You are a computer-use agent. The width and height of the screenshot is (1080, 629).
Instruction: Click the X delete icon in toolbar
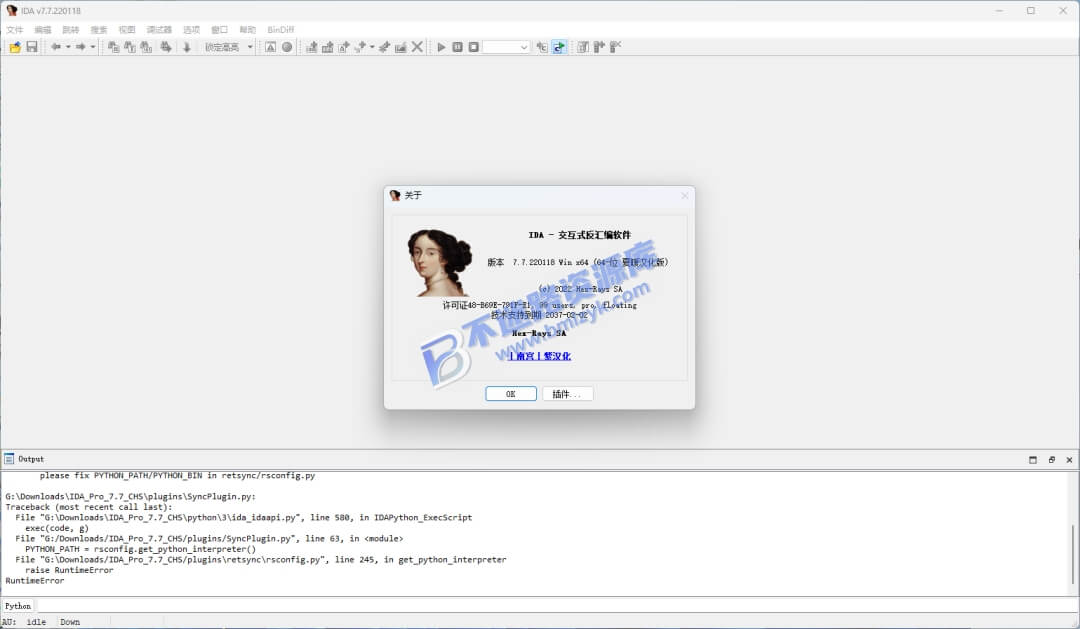point(417,47)
